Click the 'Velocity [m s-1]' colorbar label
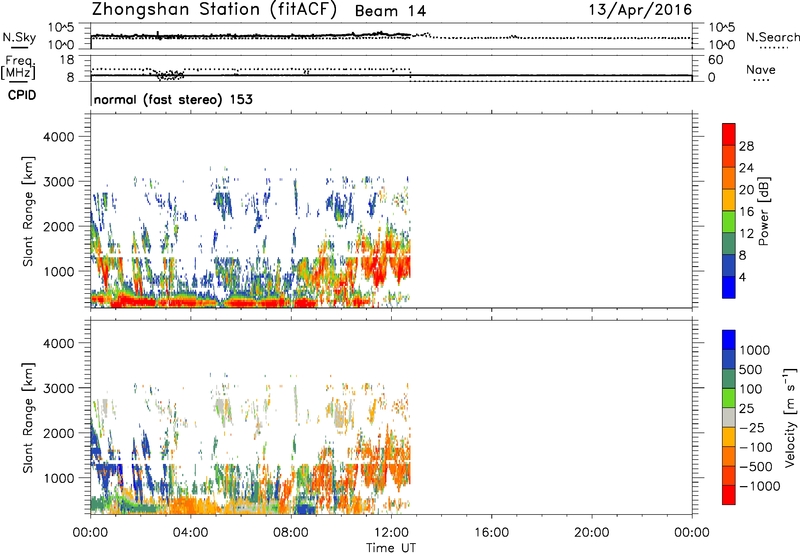Viewport: 800px width, 554px height. pos(791,417)
